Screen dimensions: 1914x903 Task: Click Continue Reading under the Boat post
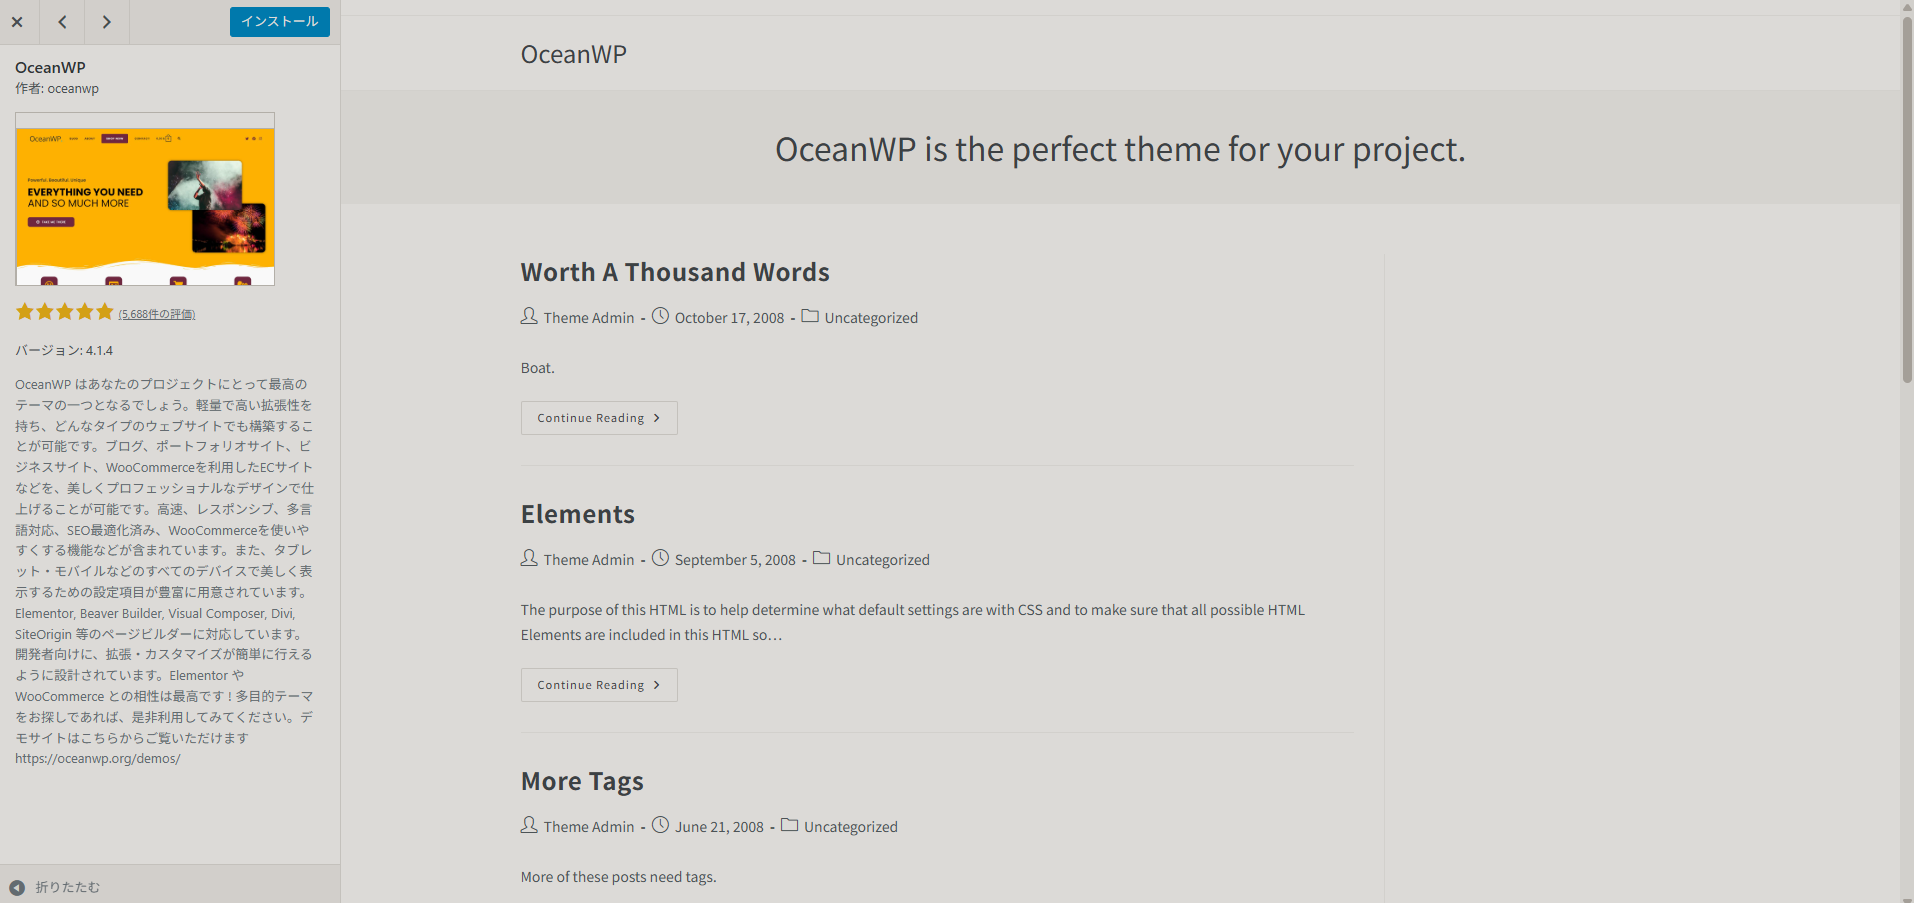(x=598, y=418)
